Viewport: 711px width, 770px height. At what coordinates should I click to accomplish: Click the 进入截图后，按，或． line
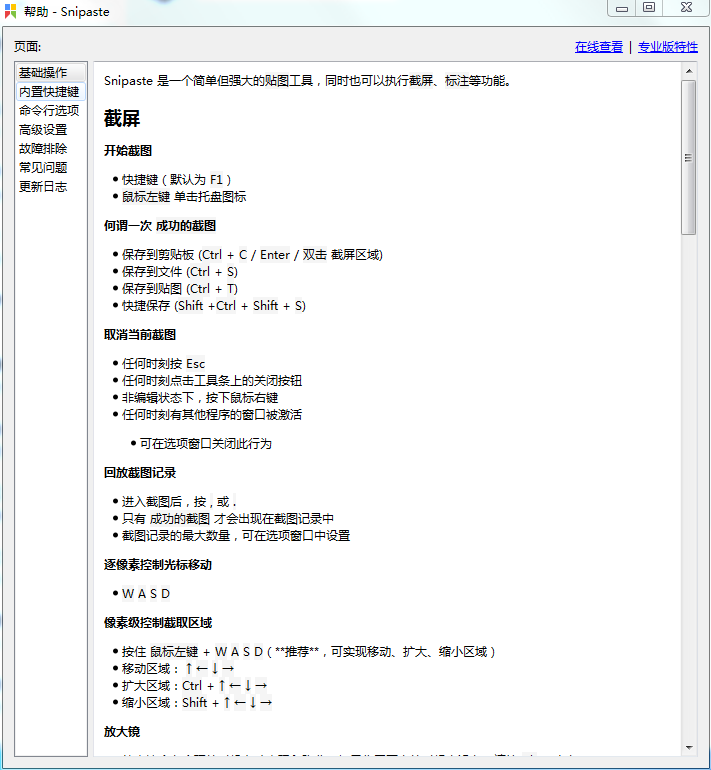(179, 502)
